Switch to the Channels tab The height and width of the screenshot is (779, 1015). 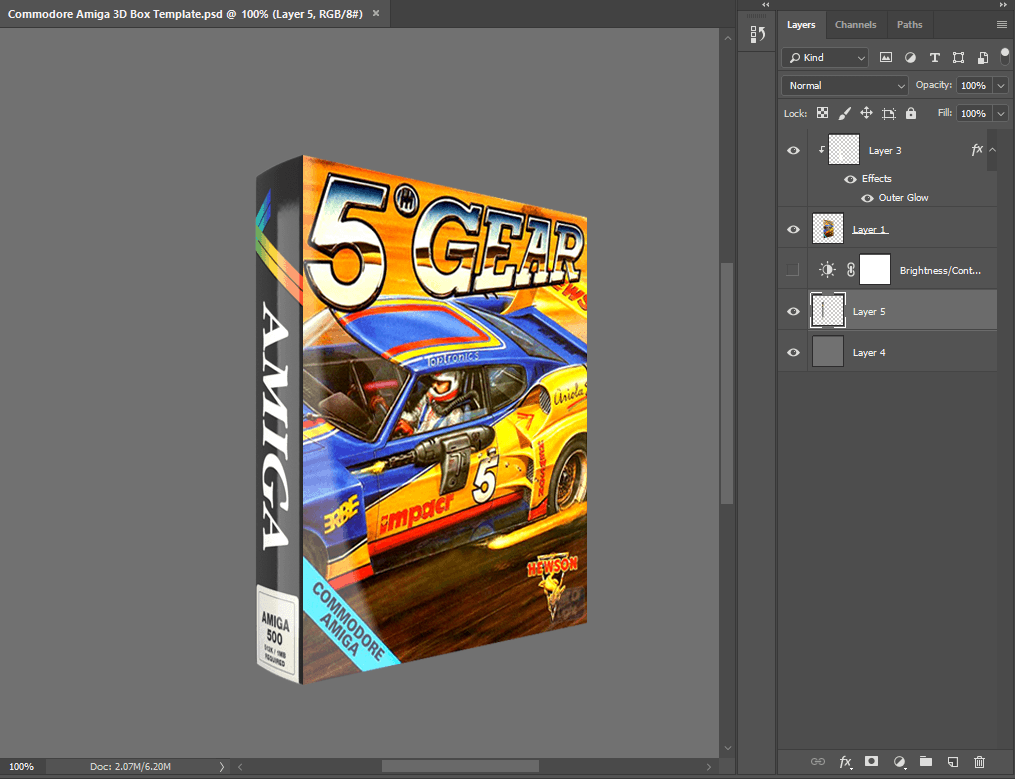coord(855,25)
